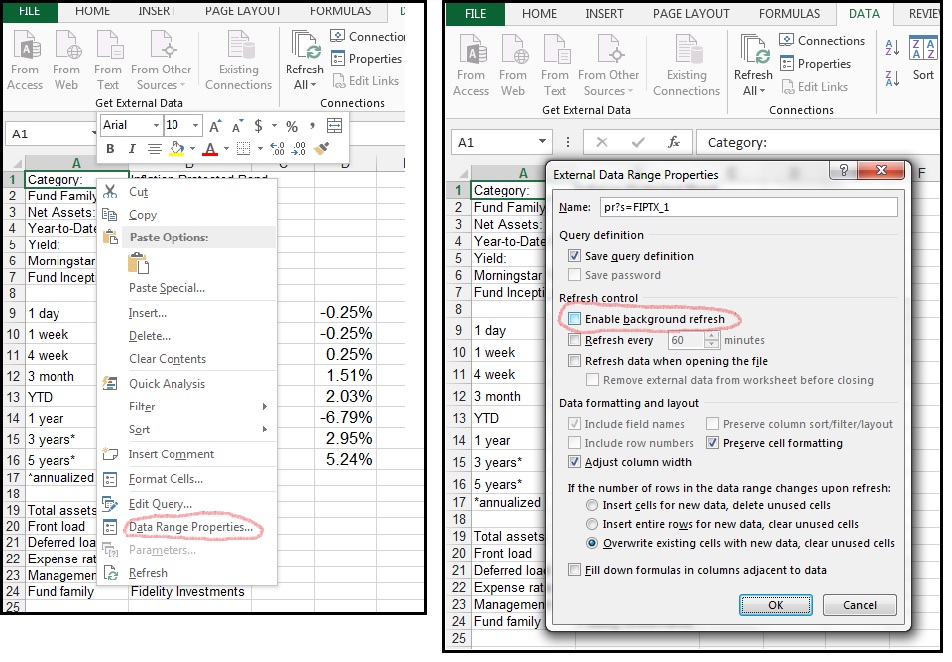Open the fill color dropdown arrow
Viewport: 952px width, 662px height.
192,149
